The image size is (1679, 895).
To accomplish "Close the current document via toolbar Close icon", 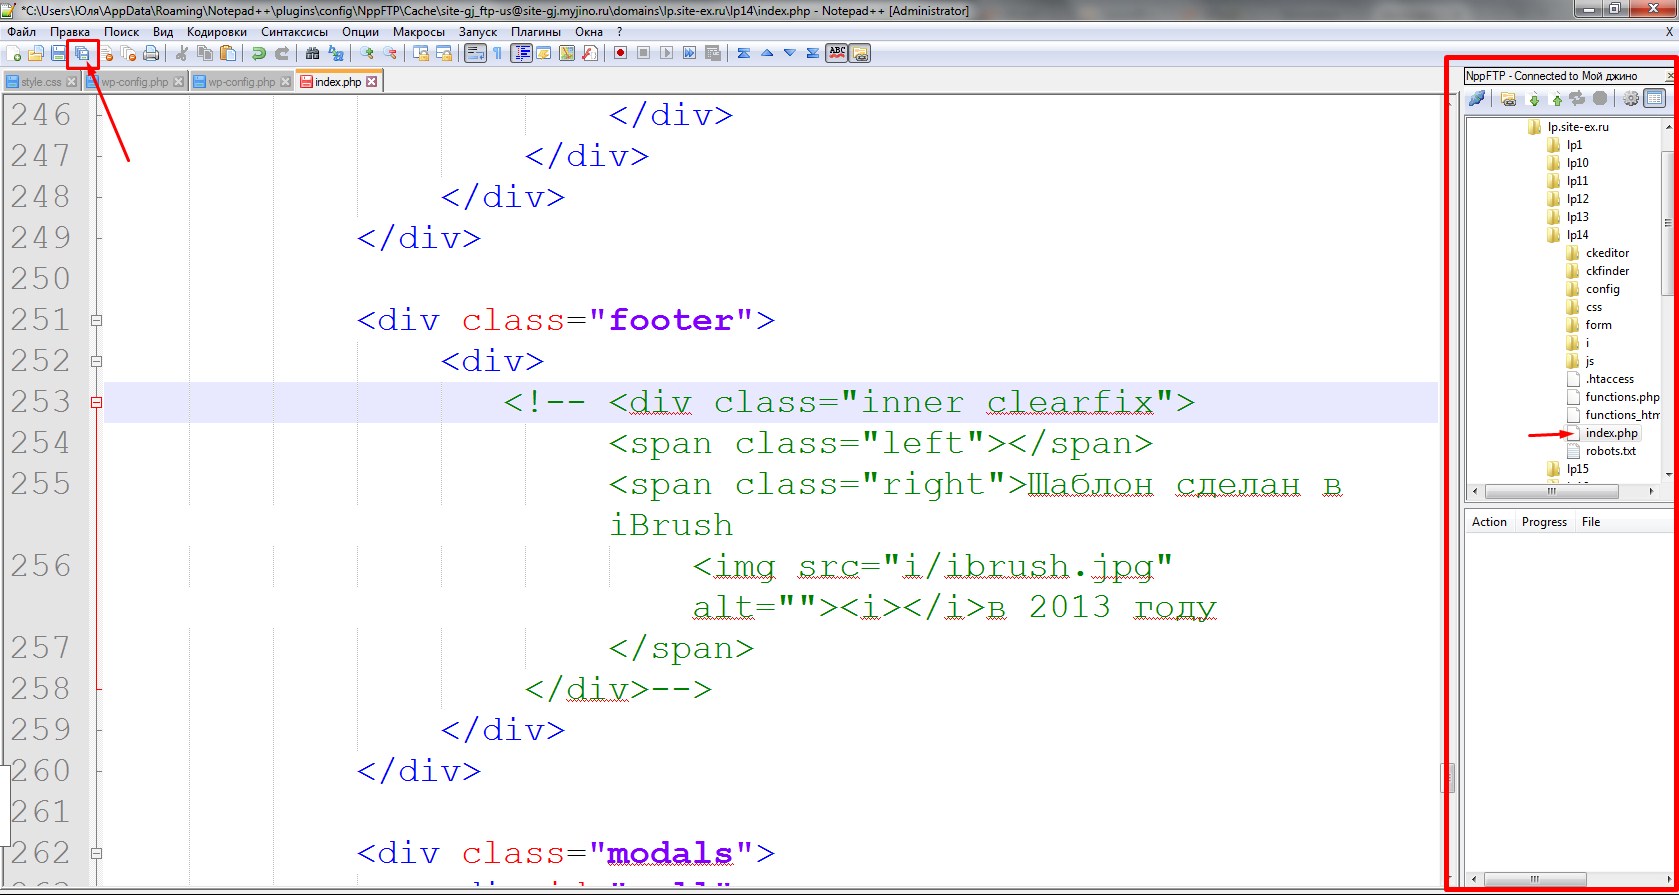I will tap(106, 53).
